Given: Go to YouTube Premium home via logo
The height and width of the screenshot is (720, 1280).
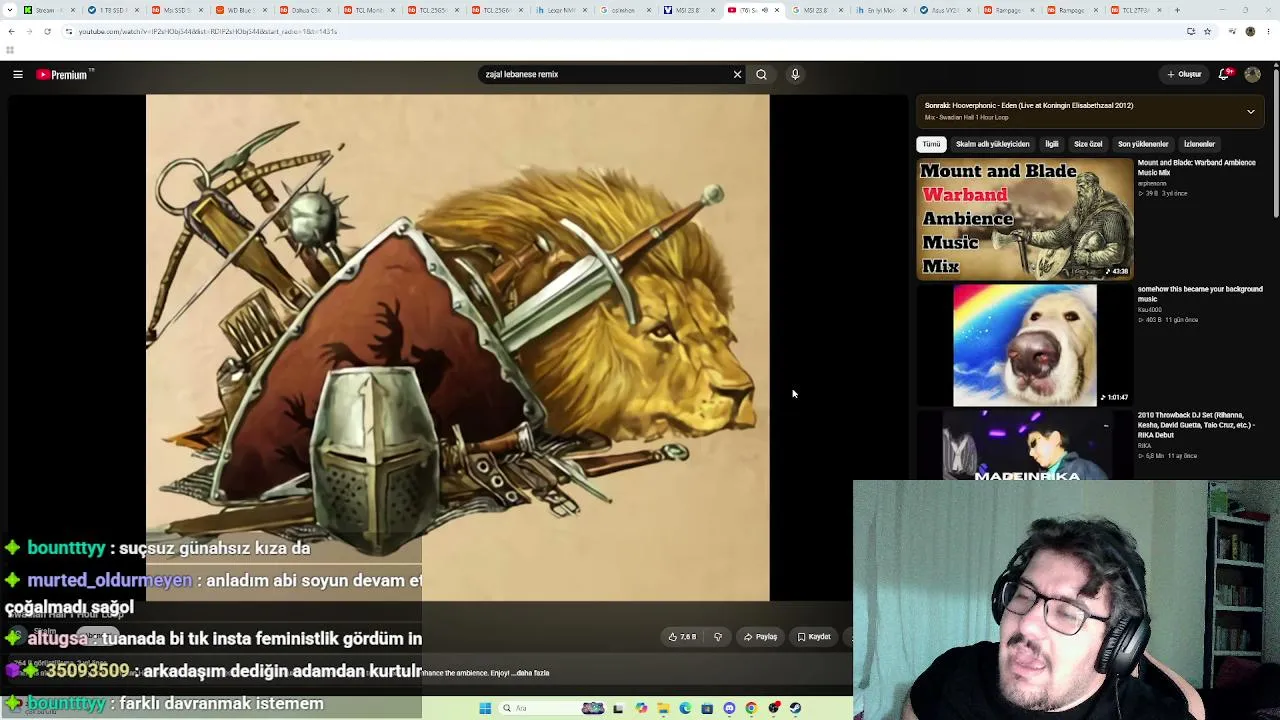Looking at the screenshot, I should pos(65,74).
